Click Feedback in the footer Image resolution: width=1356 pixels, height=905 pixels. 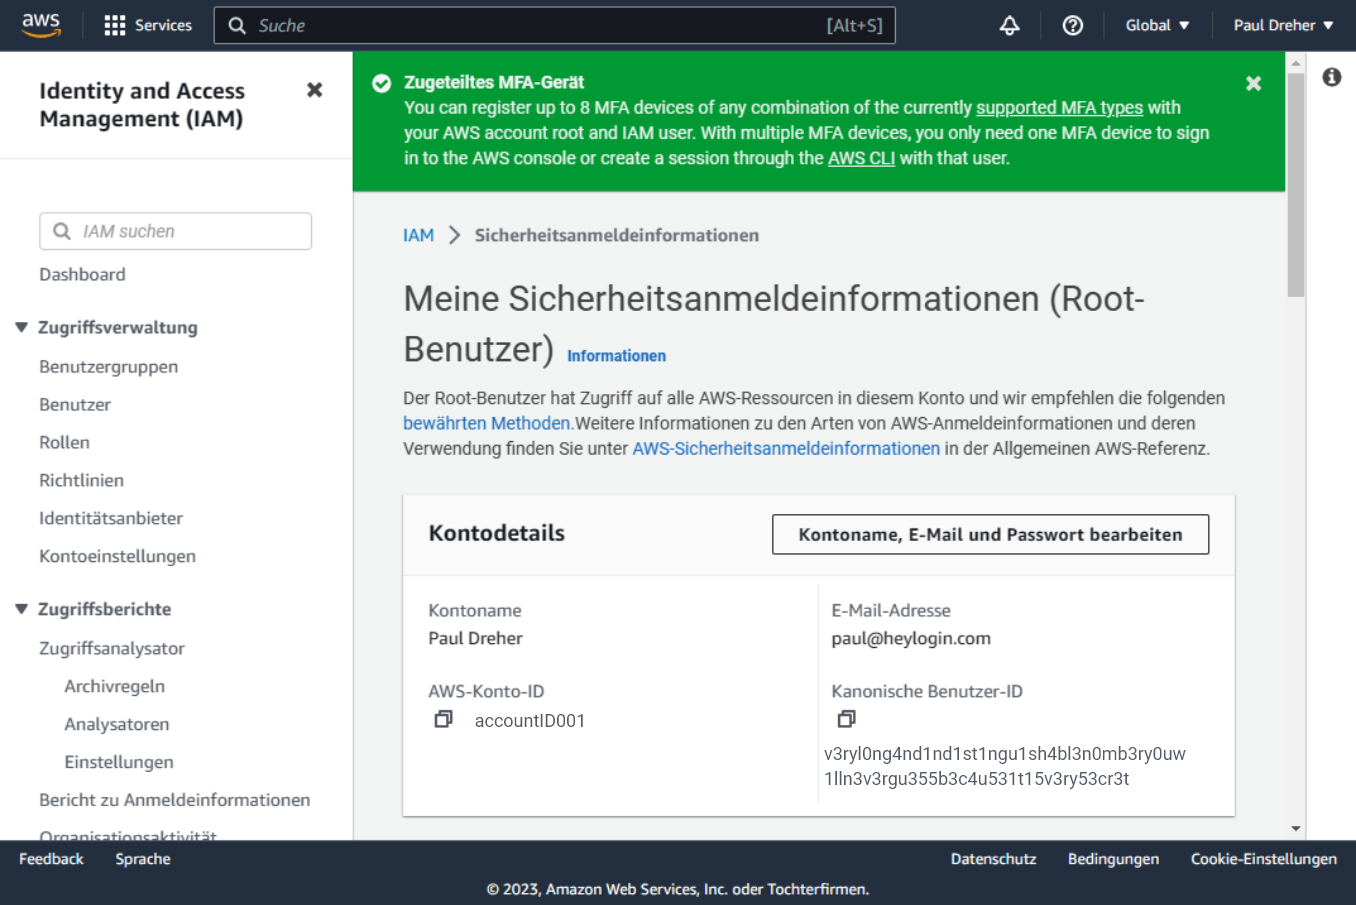pyautogui.click(x=51, y=859)
